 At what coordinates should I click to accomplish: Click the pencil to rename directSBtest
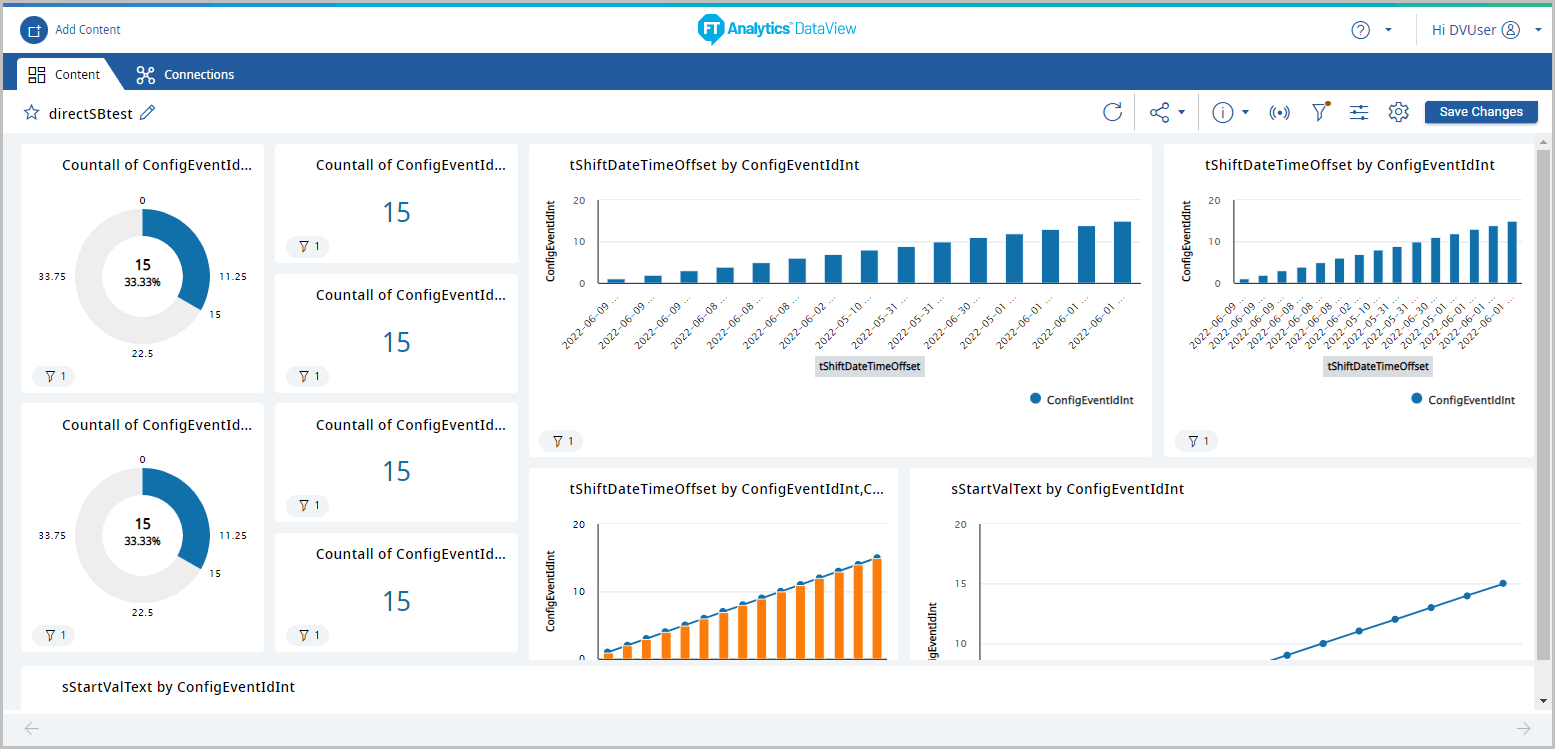[x=148, y=113]
